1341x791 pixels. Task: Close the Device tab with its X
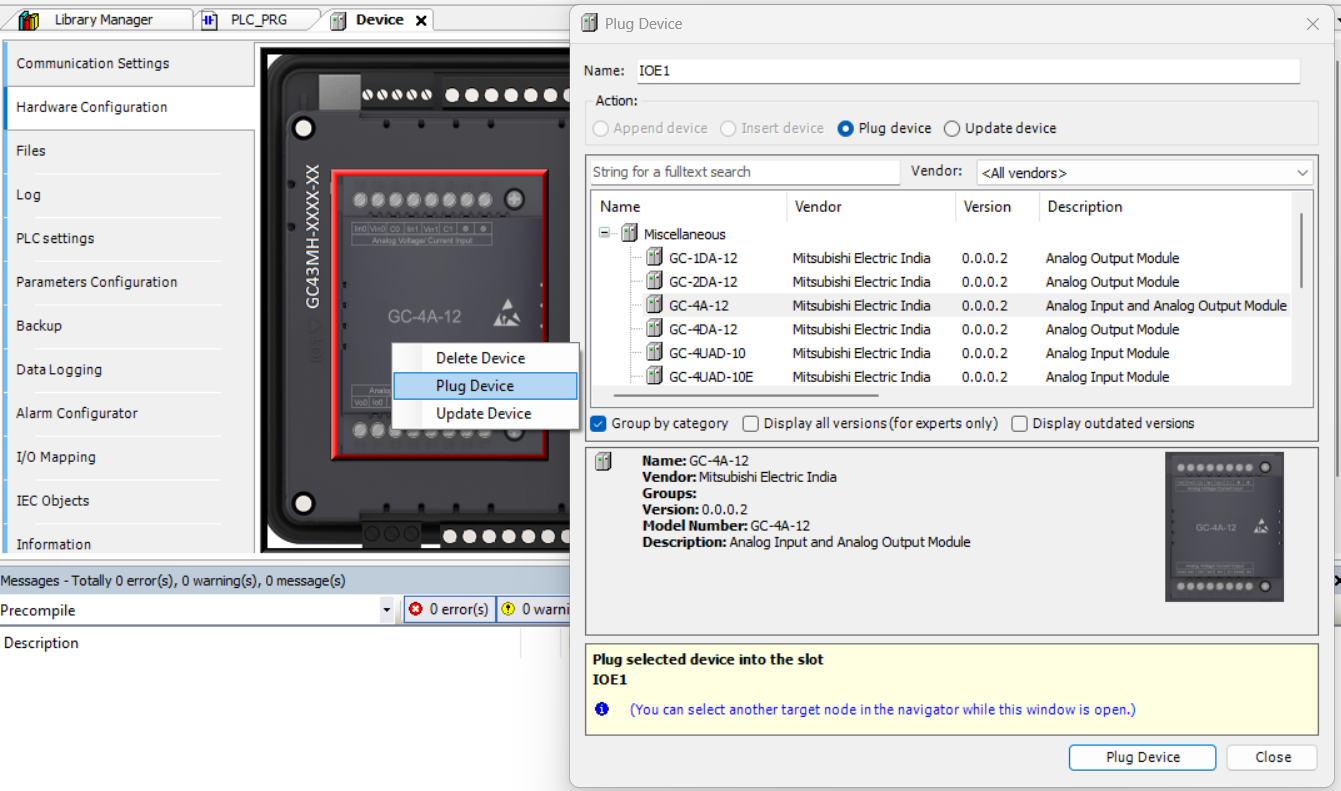pos(421,20)
